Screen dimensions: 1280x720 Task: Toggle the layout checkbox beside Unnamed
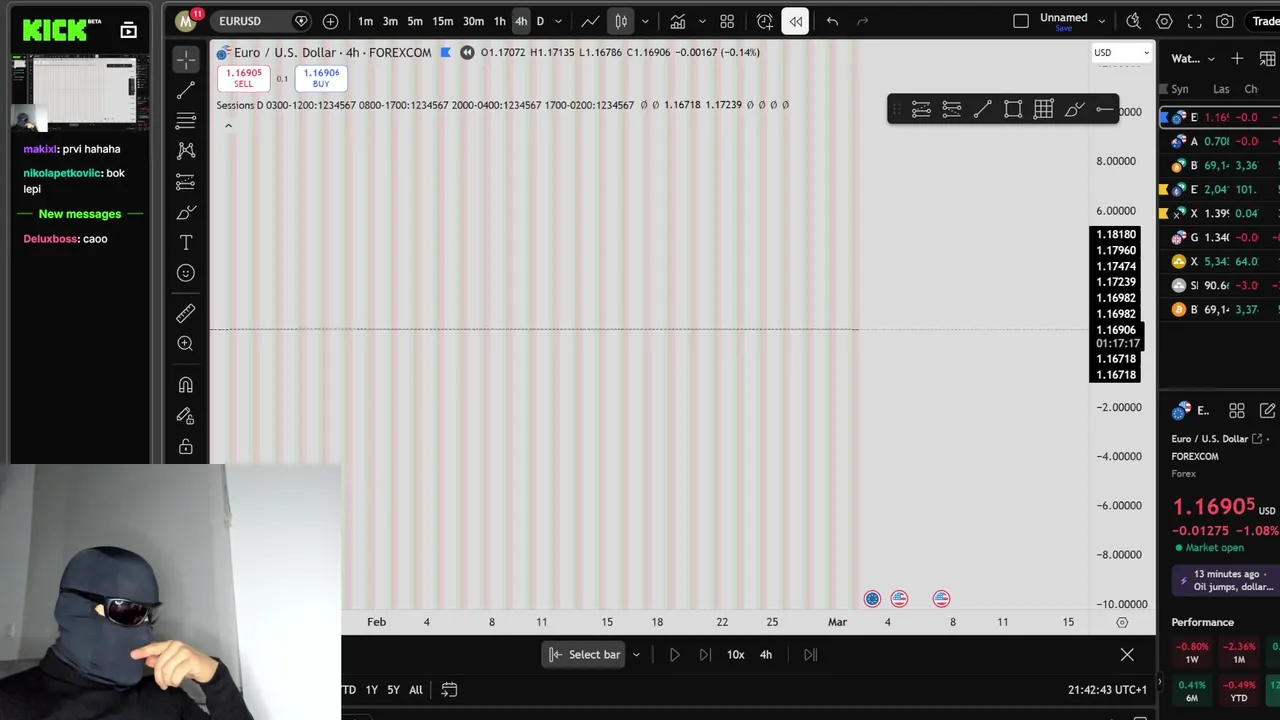1021,21
